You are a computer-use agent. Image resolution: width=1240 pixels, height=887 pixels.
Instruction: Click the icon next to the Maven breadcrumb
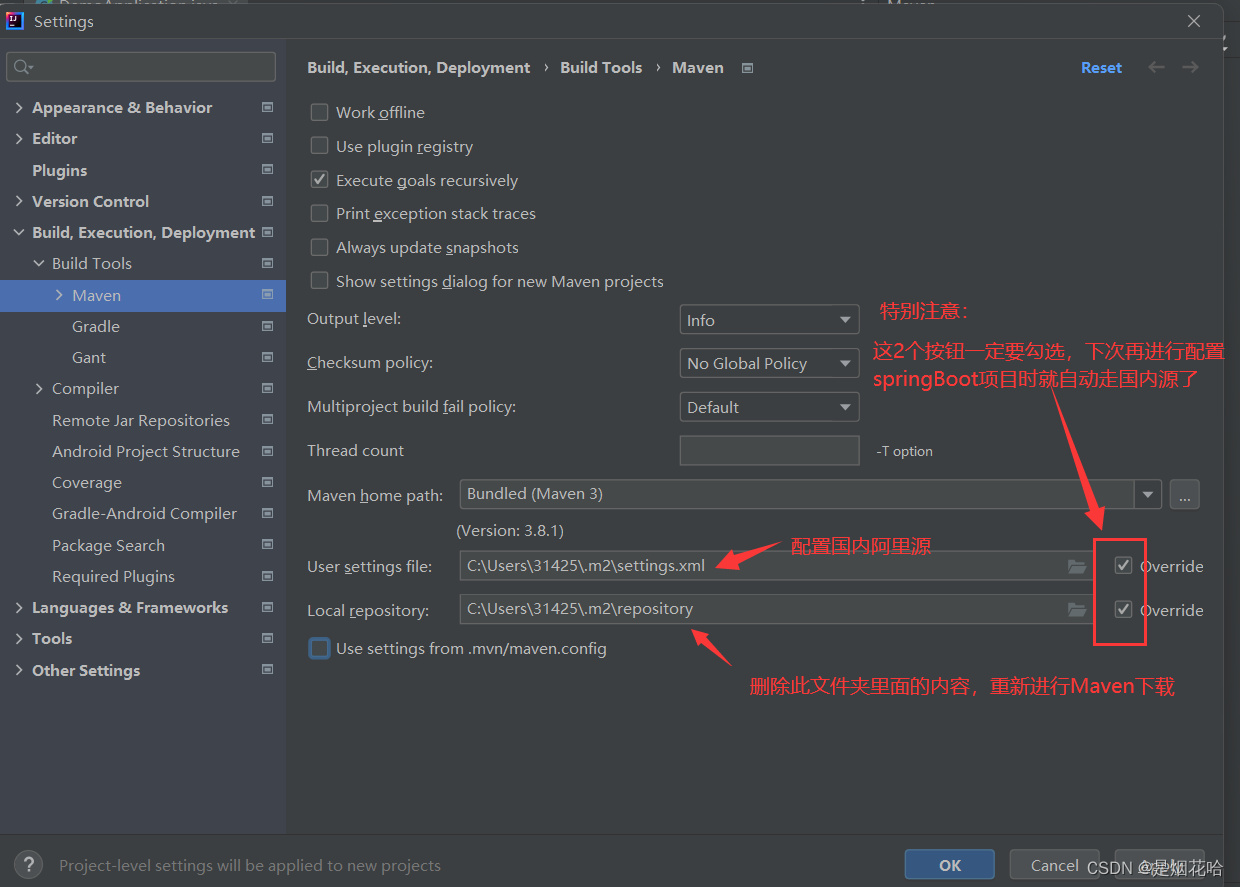(x=747, y=68)
